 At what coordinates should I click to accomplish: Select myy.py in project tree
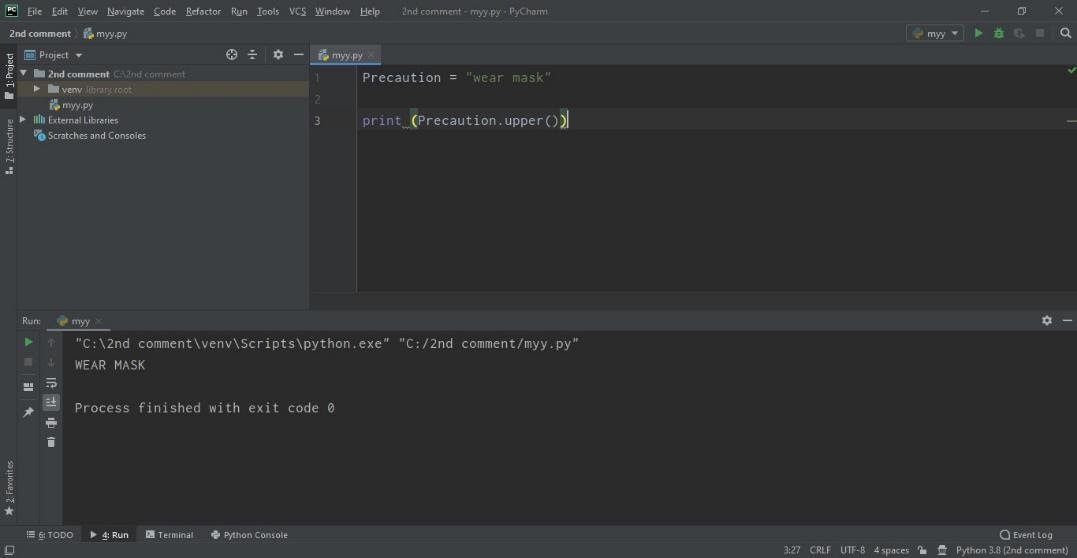tap(77, 105)
